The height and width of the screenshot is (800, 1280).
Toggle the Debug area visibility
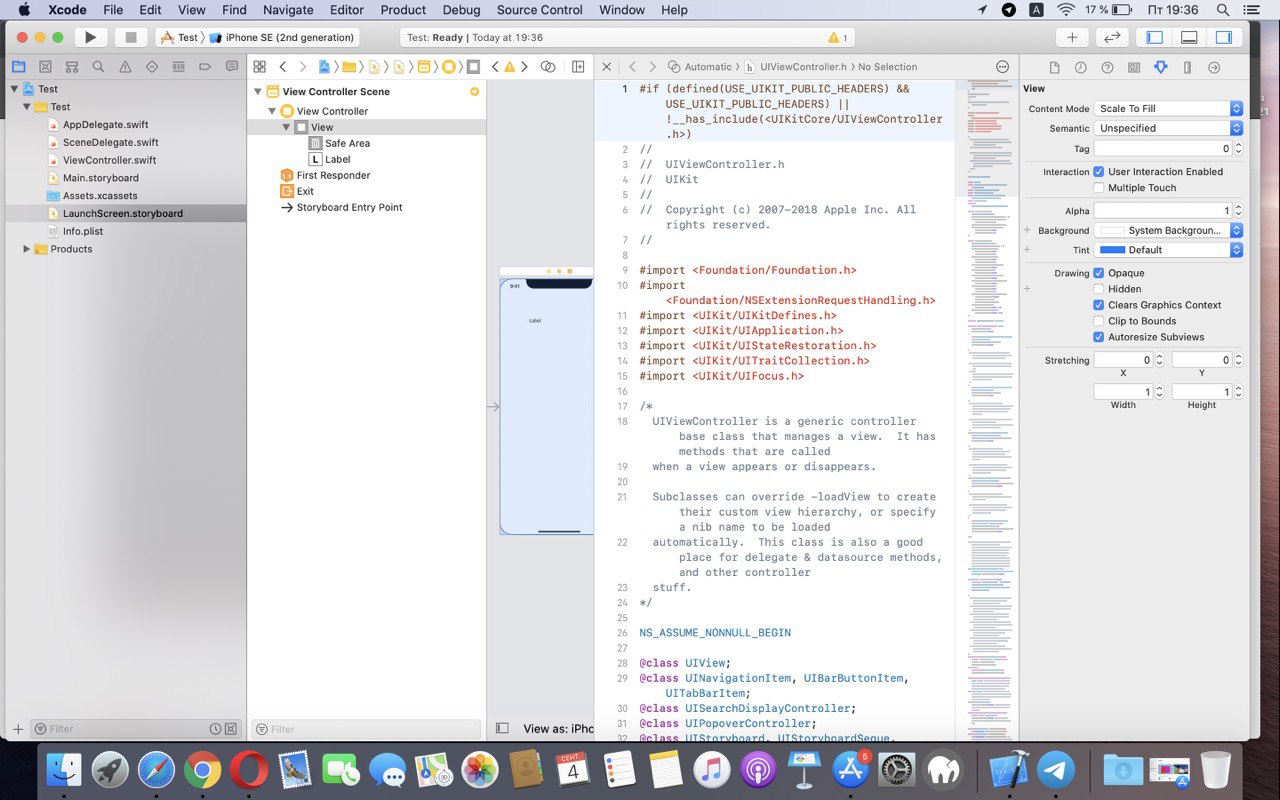1189,37
